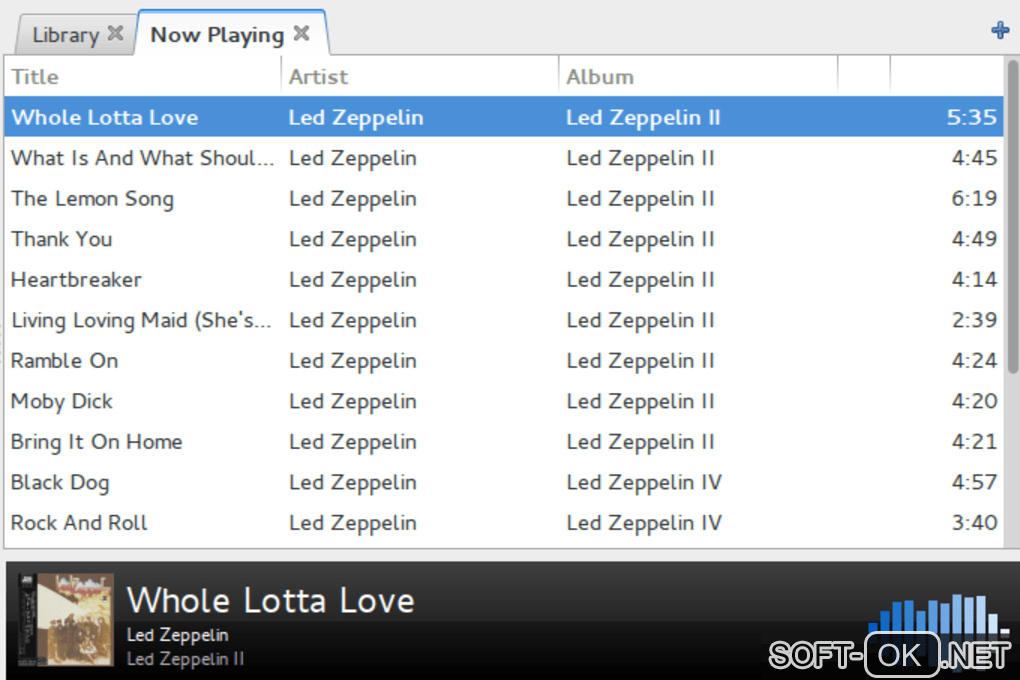1020x680 pixels.
Task: Sort tracks by Album column header
Action: pos(697,76)
